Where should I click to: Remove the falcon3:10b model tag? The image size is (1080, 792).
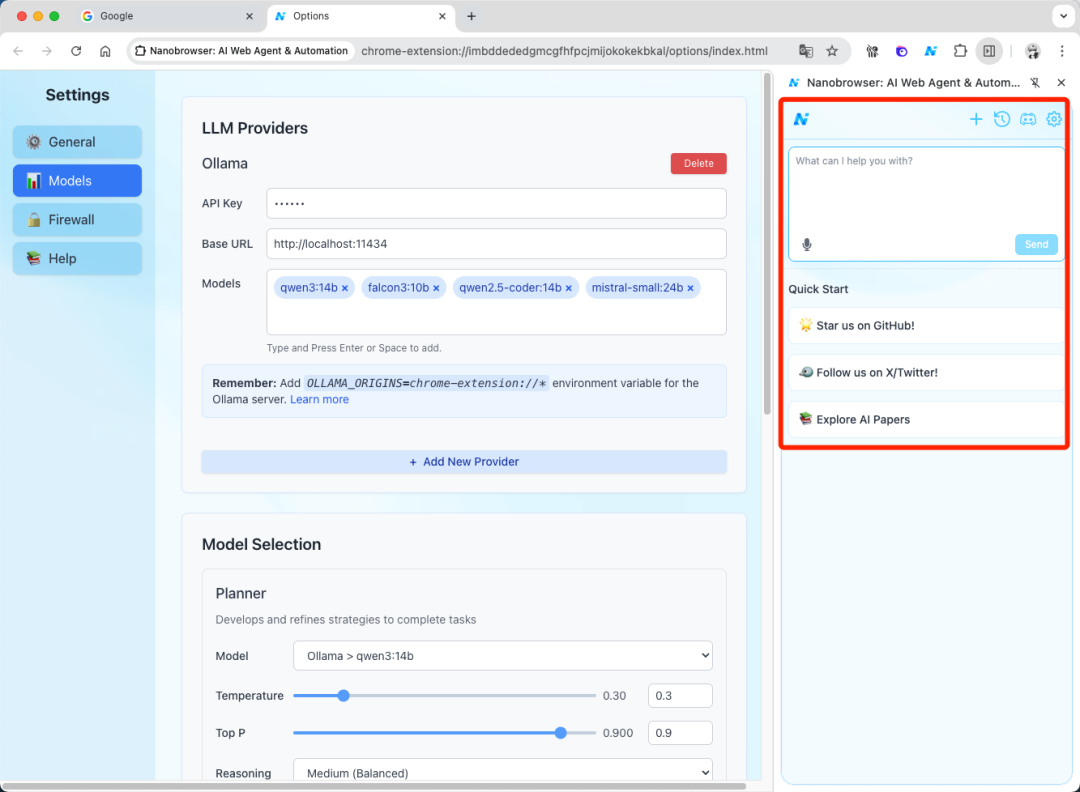tap(436, 288)
